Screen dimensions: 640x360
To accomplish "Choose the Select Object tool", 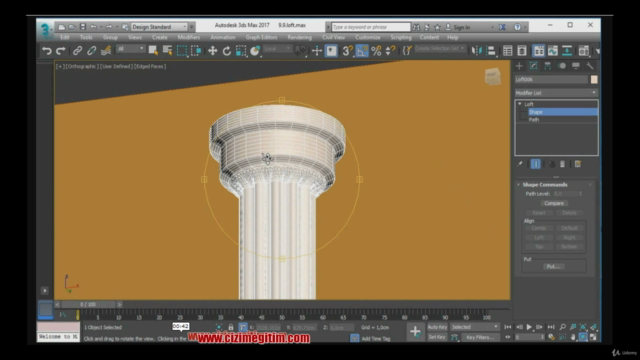I will pos(153,51).
